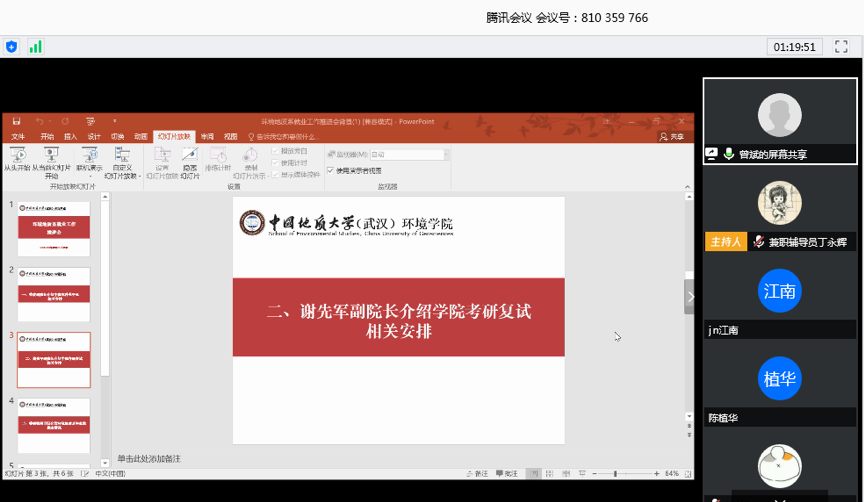Click the save icon in PowerPoint title bar

tap(16, 121)
